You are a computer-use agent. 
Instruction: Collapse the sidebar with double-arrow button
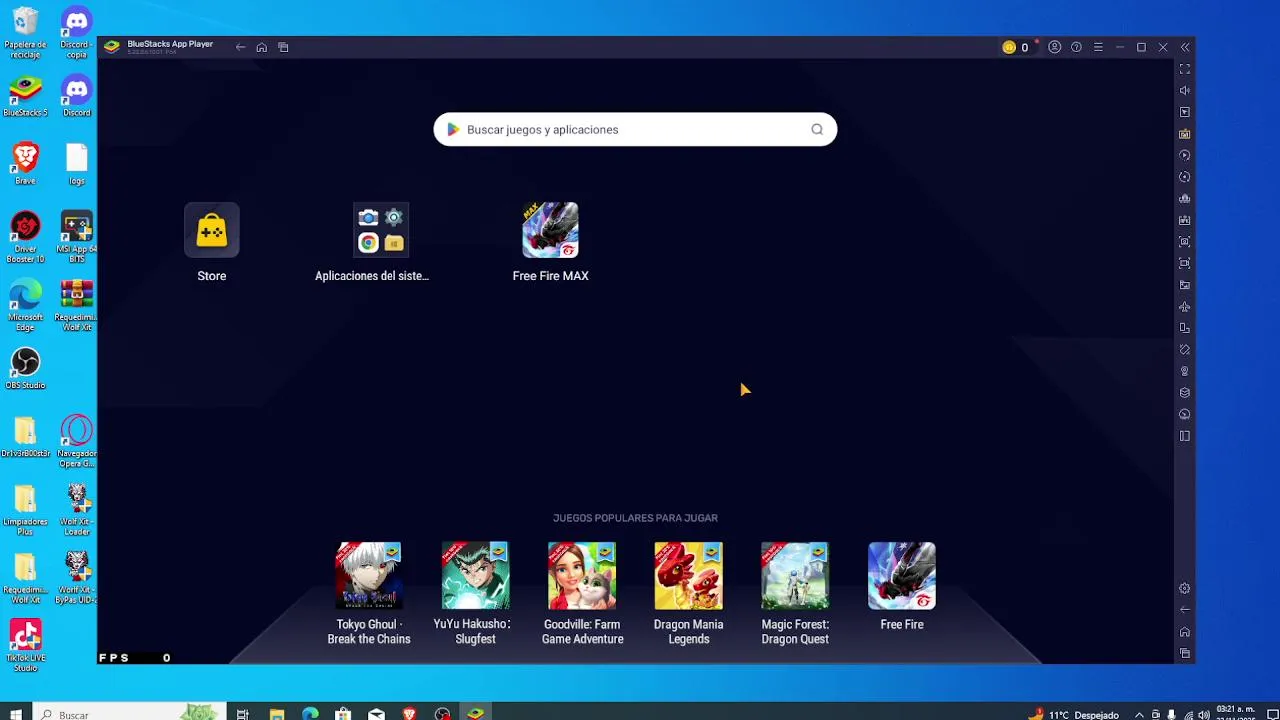(x=1185, y=47)
